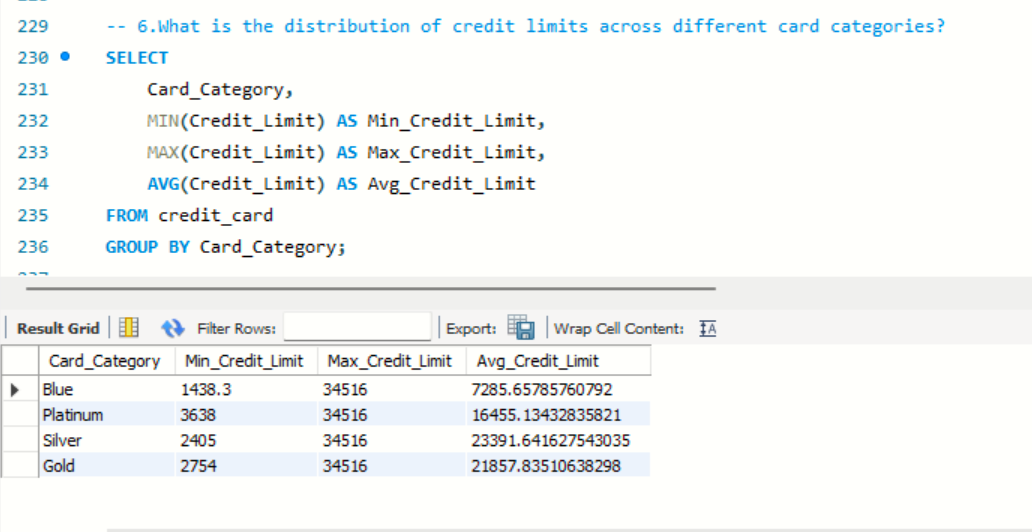Image resolution: width=1032 pixels, height=532 pixels.
Task: Place cursor on GROUP BY Card_Category line
Action: (226, 247)
